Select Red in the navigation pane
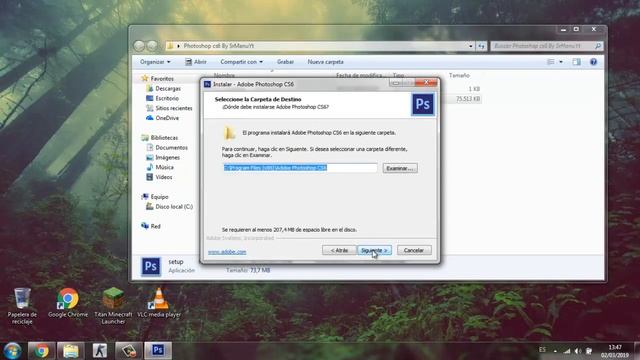Viewport: 640px width, 360px height. click(156, 226)
